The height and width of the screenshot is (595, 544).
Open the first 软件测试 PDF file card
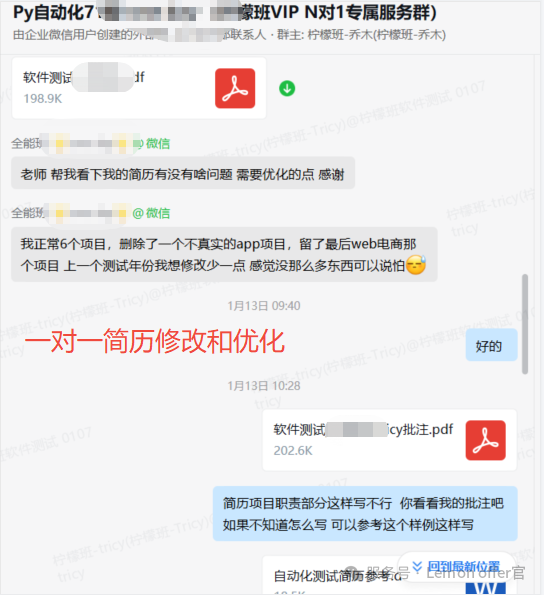pyautogui.click(x=139, y=88)
